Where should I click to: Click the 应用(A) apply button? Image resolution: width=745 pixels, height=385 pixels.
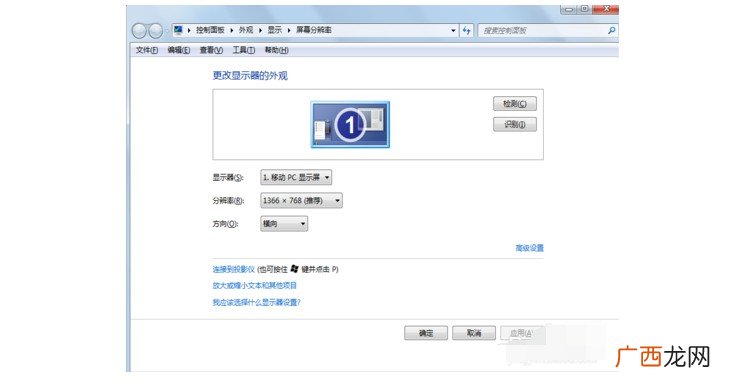point(521,333)
